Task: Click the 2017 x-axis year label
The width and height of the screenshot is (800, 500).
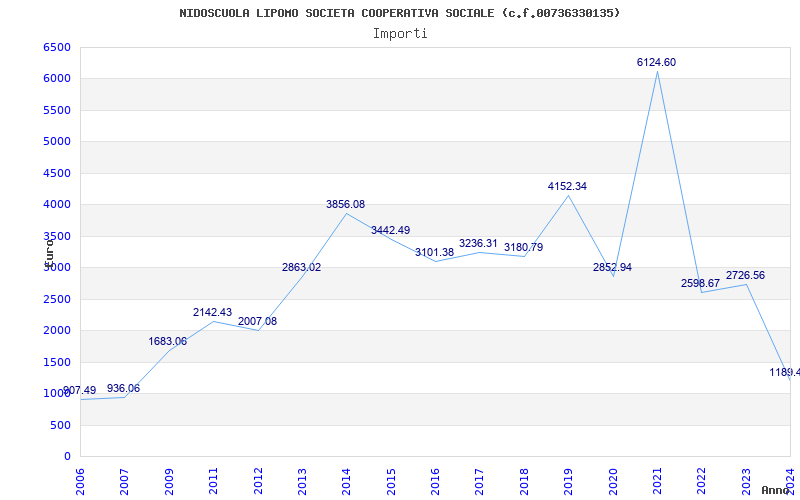Action: (x=480, y=482)
